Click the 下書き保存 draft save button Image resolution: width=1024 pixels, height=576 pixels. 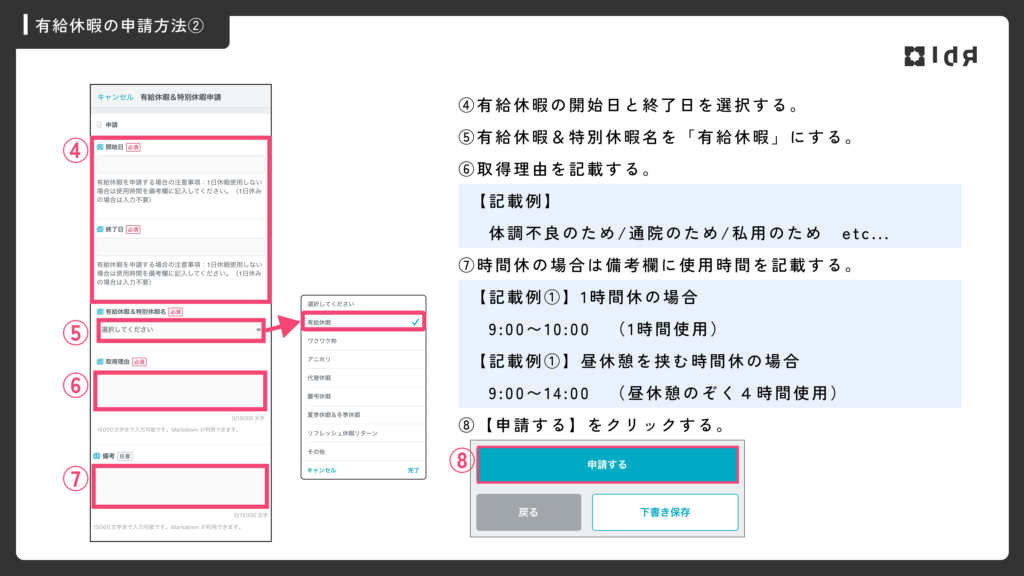pos(665,512)
